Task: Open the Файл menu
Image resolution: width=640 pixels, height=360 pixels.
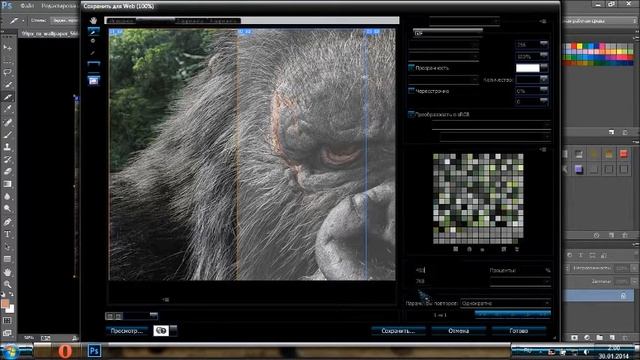Action: coord(27,6)
